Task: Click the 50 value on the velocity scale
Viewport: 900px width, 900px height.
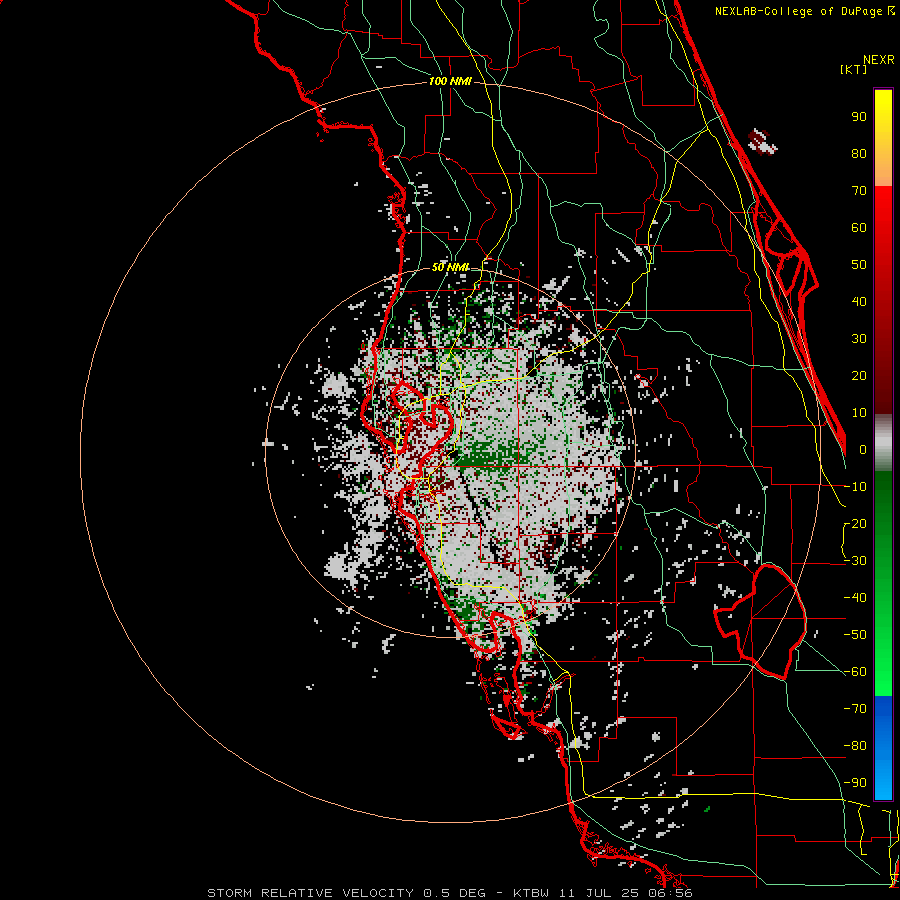Action: (859, 265)
